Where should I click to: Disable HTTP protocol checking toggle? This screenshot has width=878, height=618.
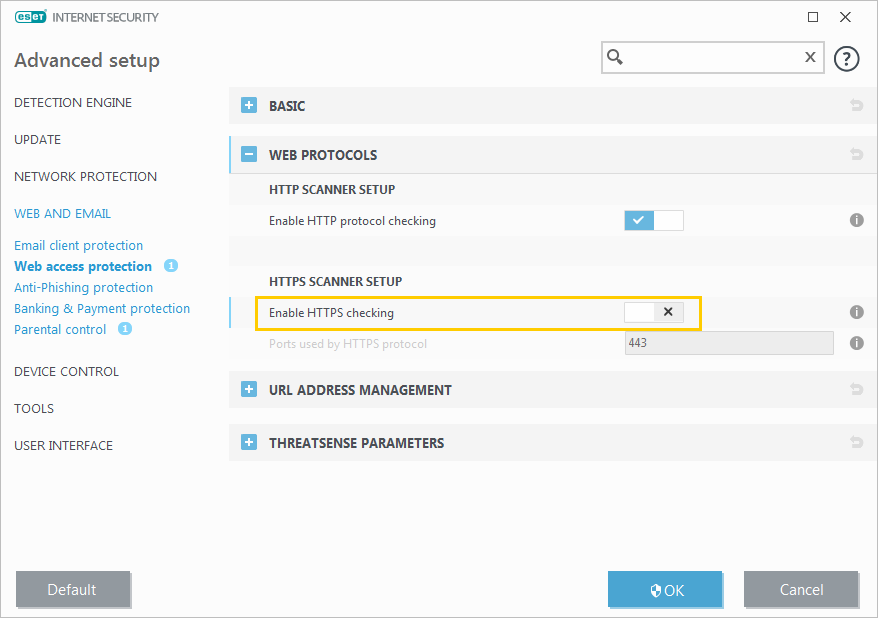pyautogui.click(x=653, y=220)
